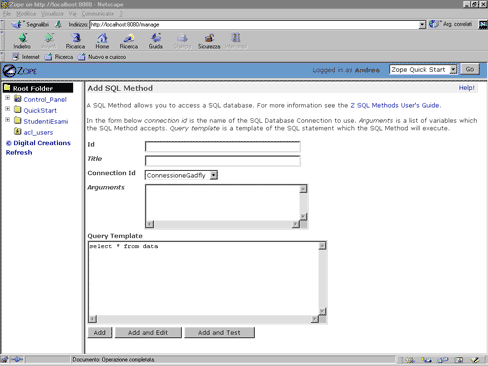The height and width of the screenshot is (366, 488).
Task: Open the File menu
Action: tap(7, 14)
